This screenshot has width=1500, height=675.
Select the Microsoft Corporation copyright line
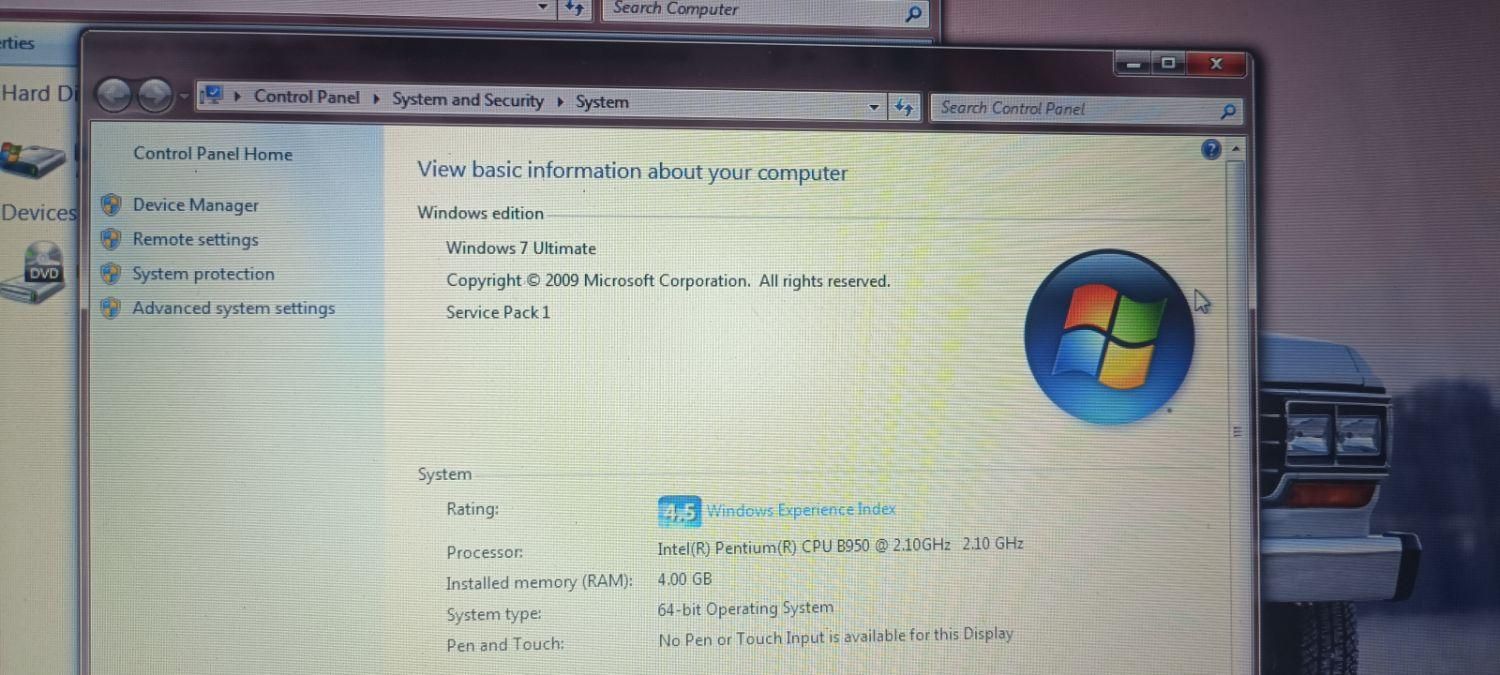tap(668, 281)
